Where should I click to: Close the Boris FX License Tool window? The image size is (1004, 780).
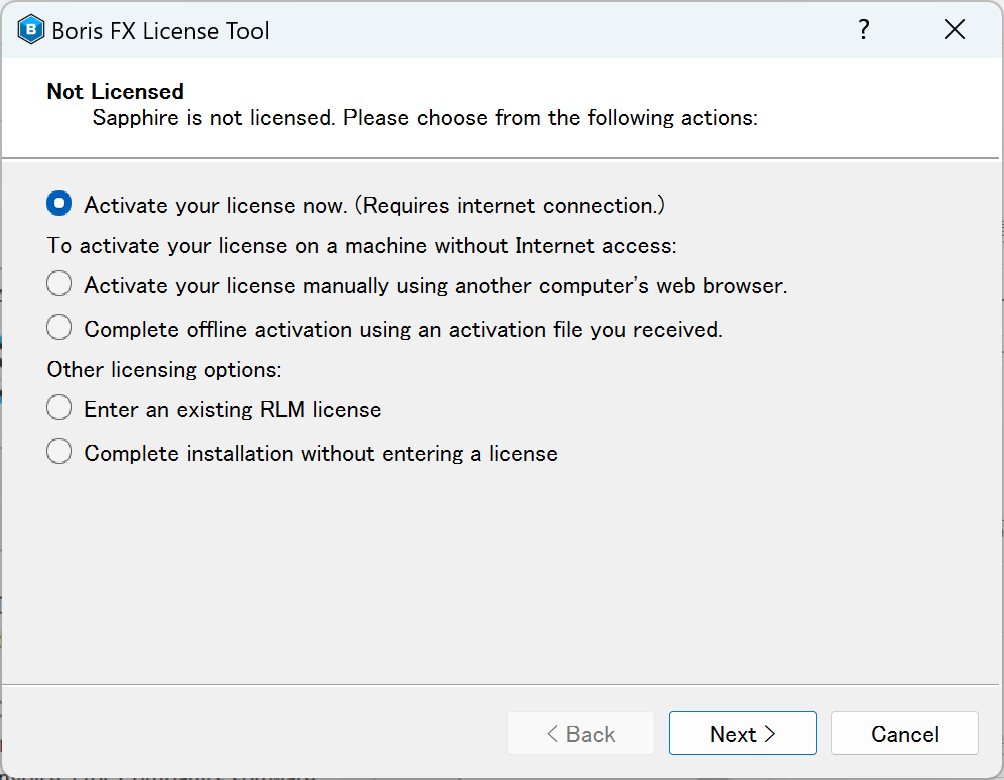click(955, 29)
